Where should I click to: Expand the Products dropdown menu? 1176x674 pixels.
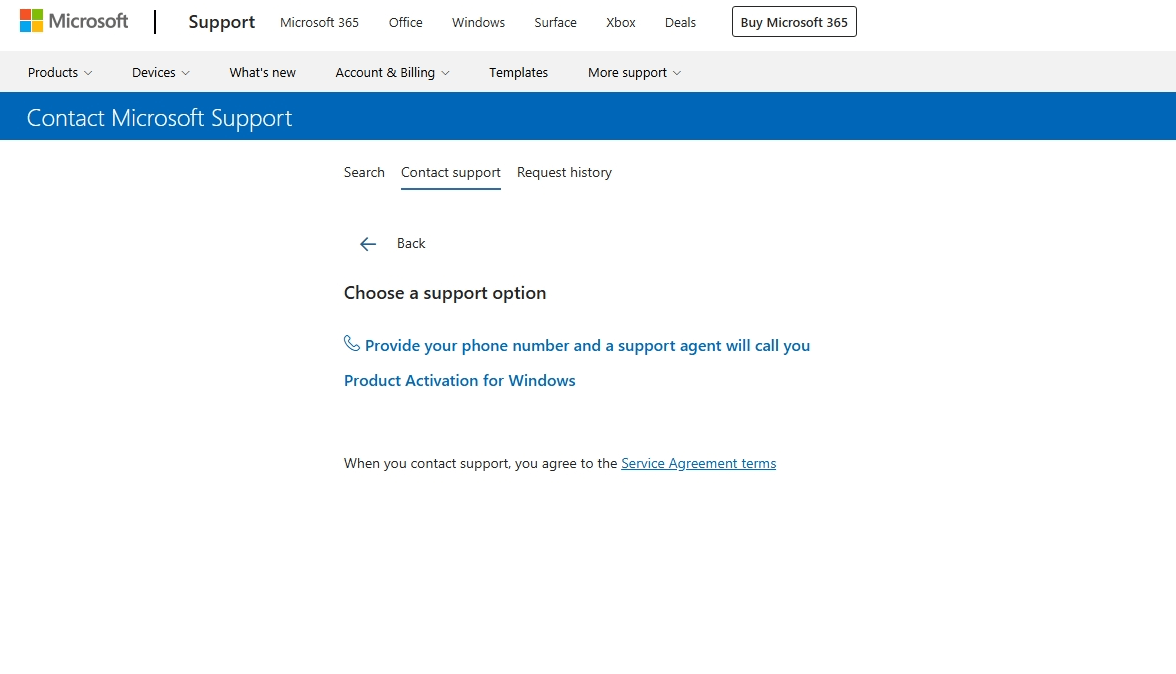[60, 73]
